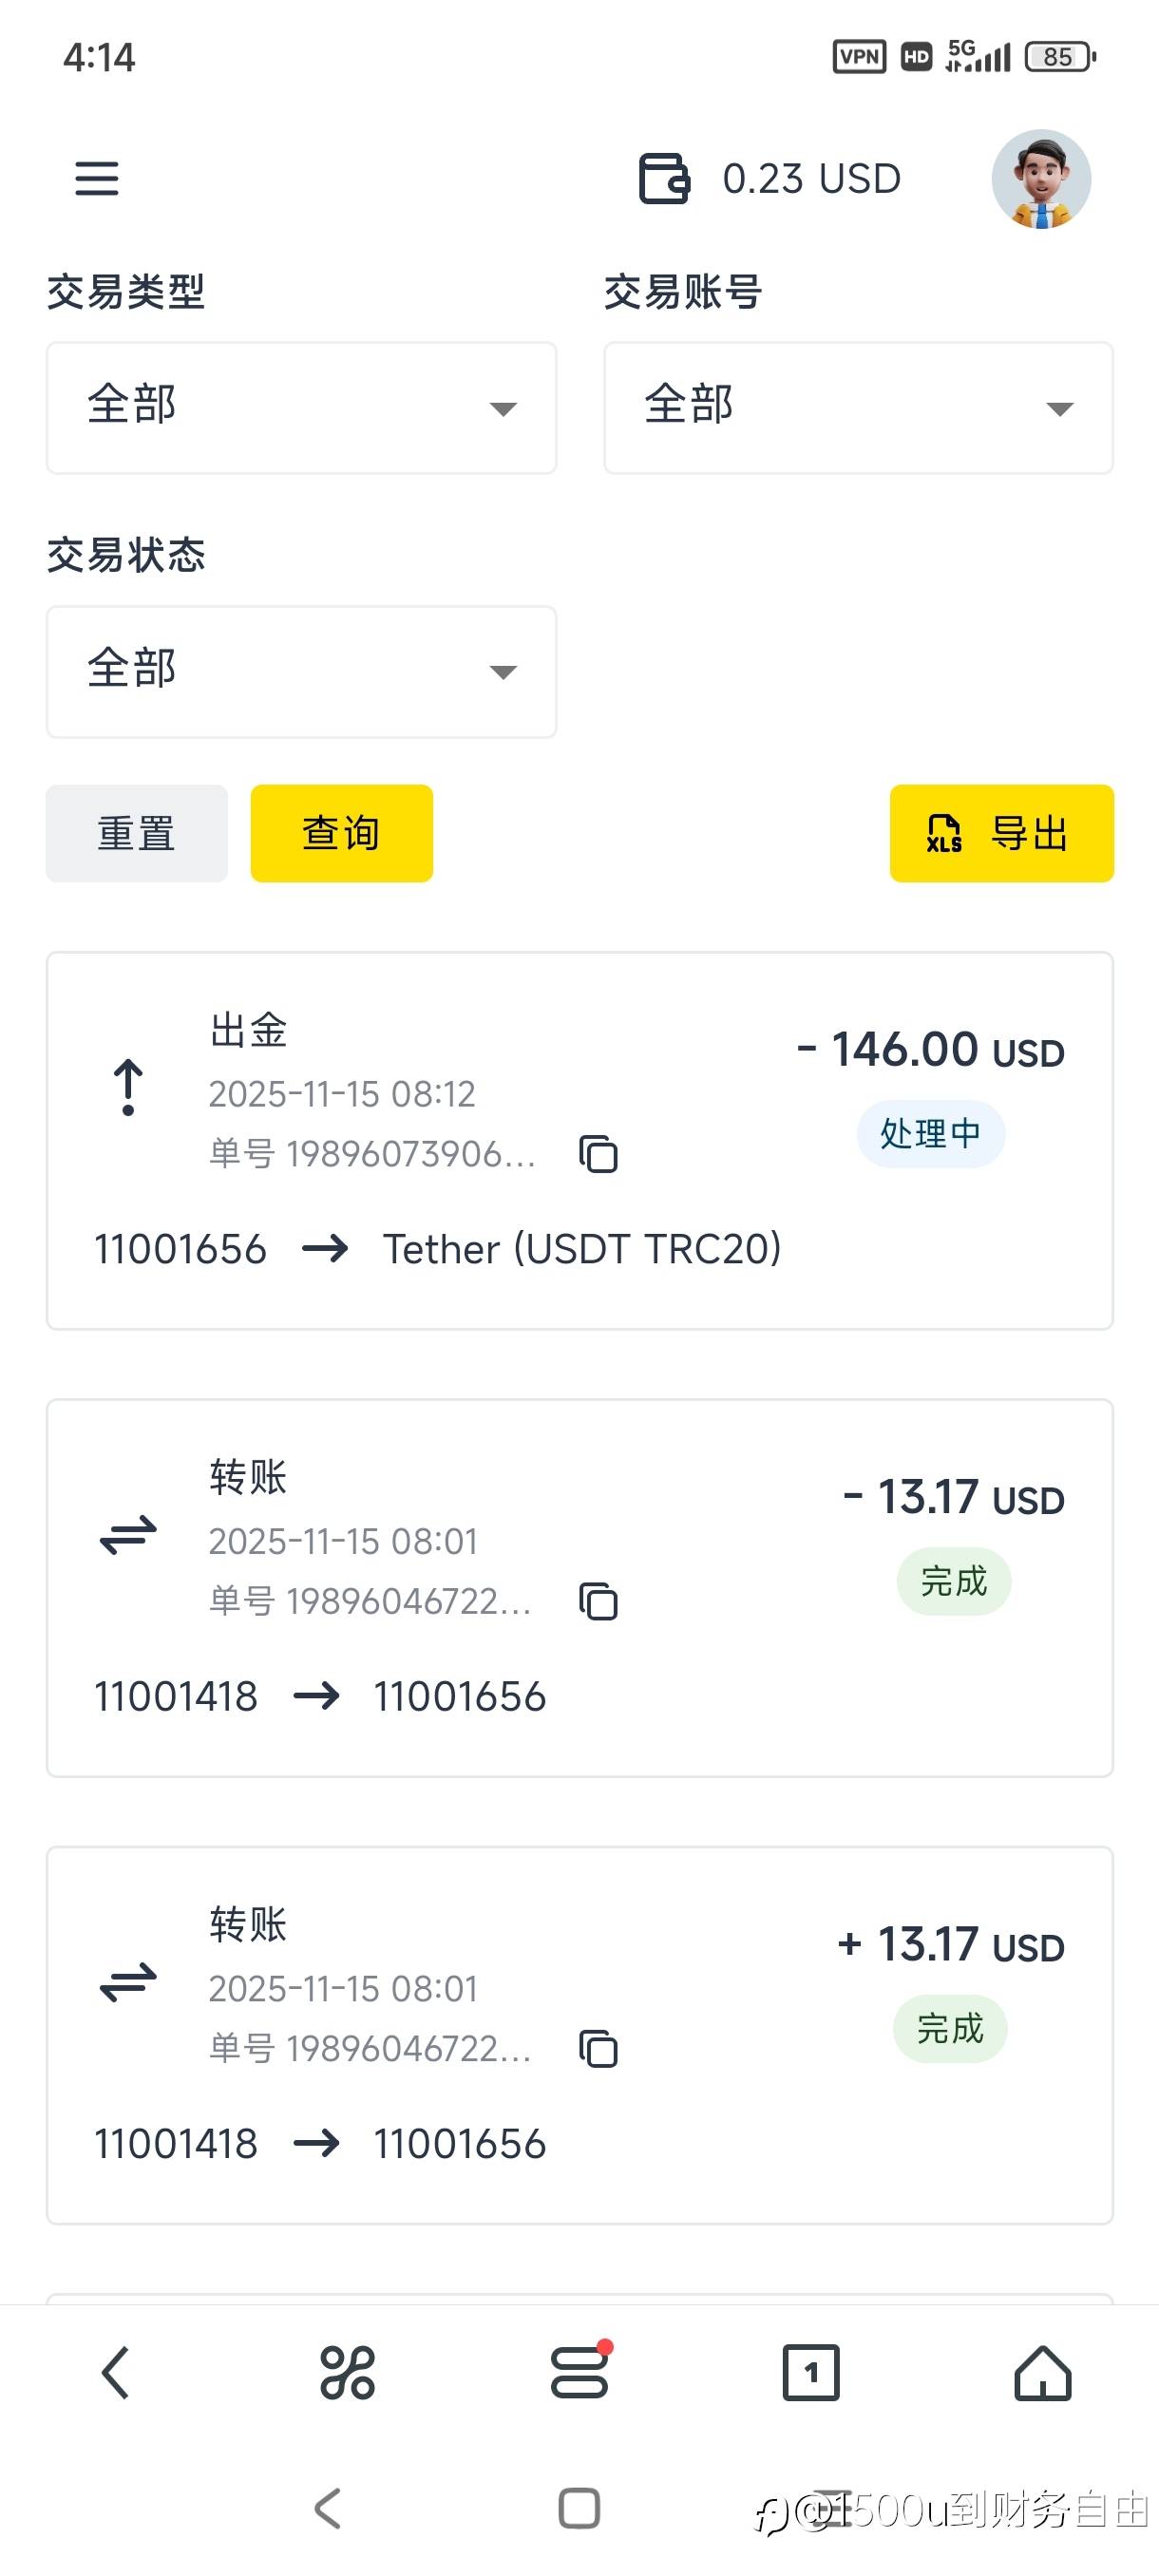Copy order number of -13.17 USD transfer
This screenshot has width=1159, height=2576.
coord(598,1601)
